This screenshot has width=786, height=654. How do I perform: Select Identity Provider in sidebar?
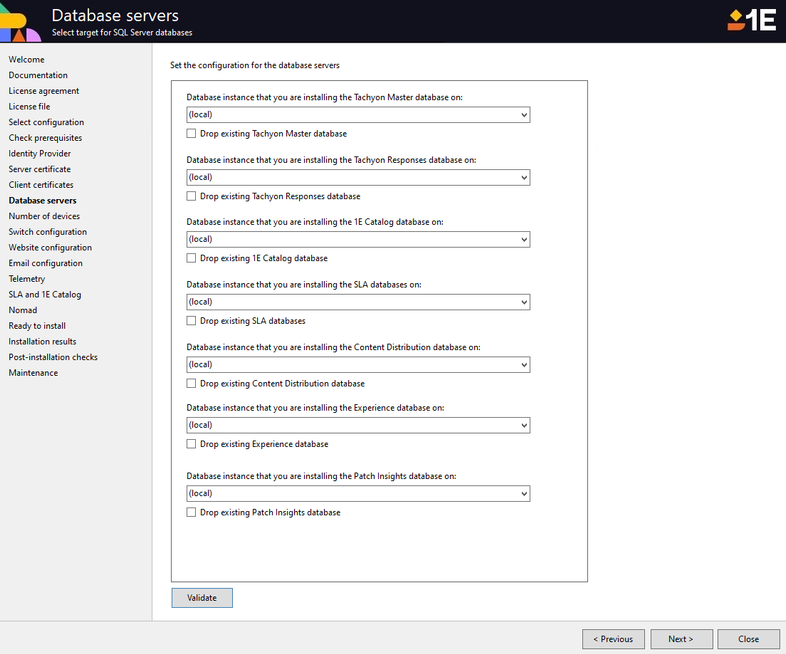40,153
